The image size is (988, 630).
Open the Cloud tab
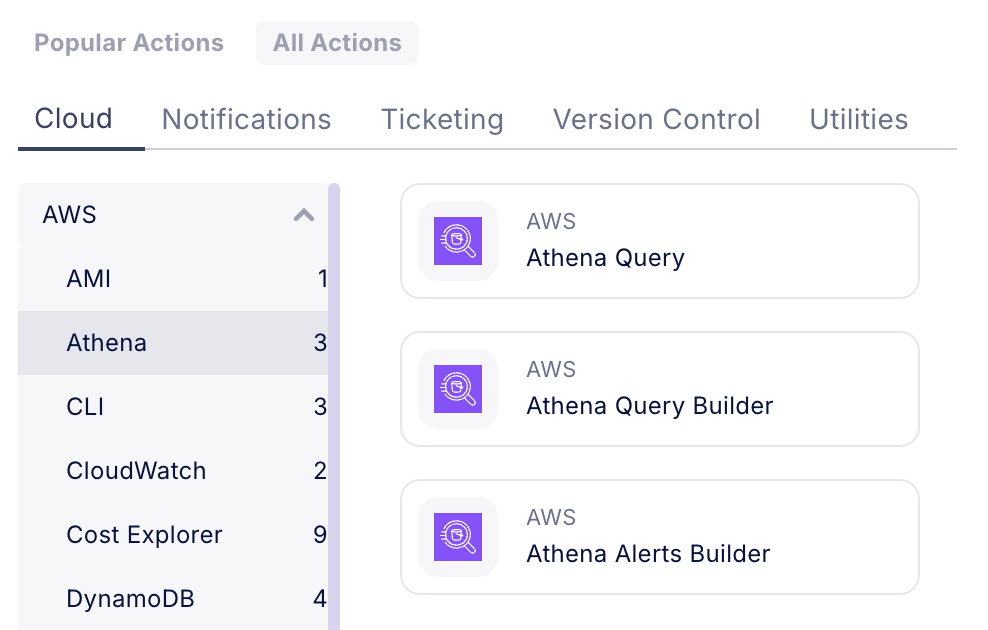pyautogui.click(x=74, y=119)
